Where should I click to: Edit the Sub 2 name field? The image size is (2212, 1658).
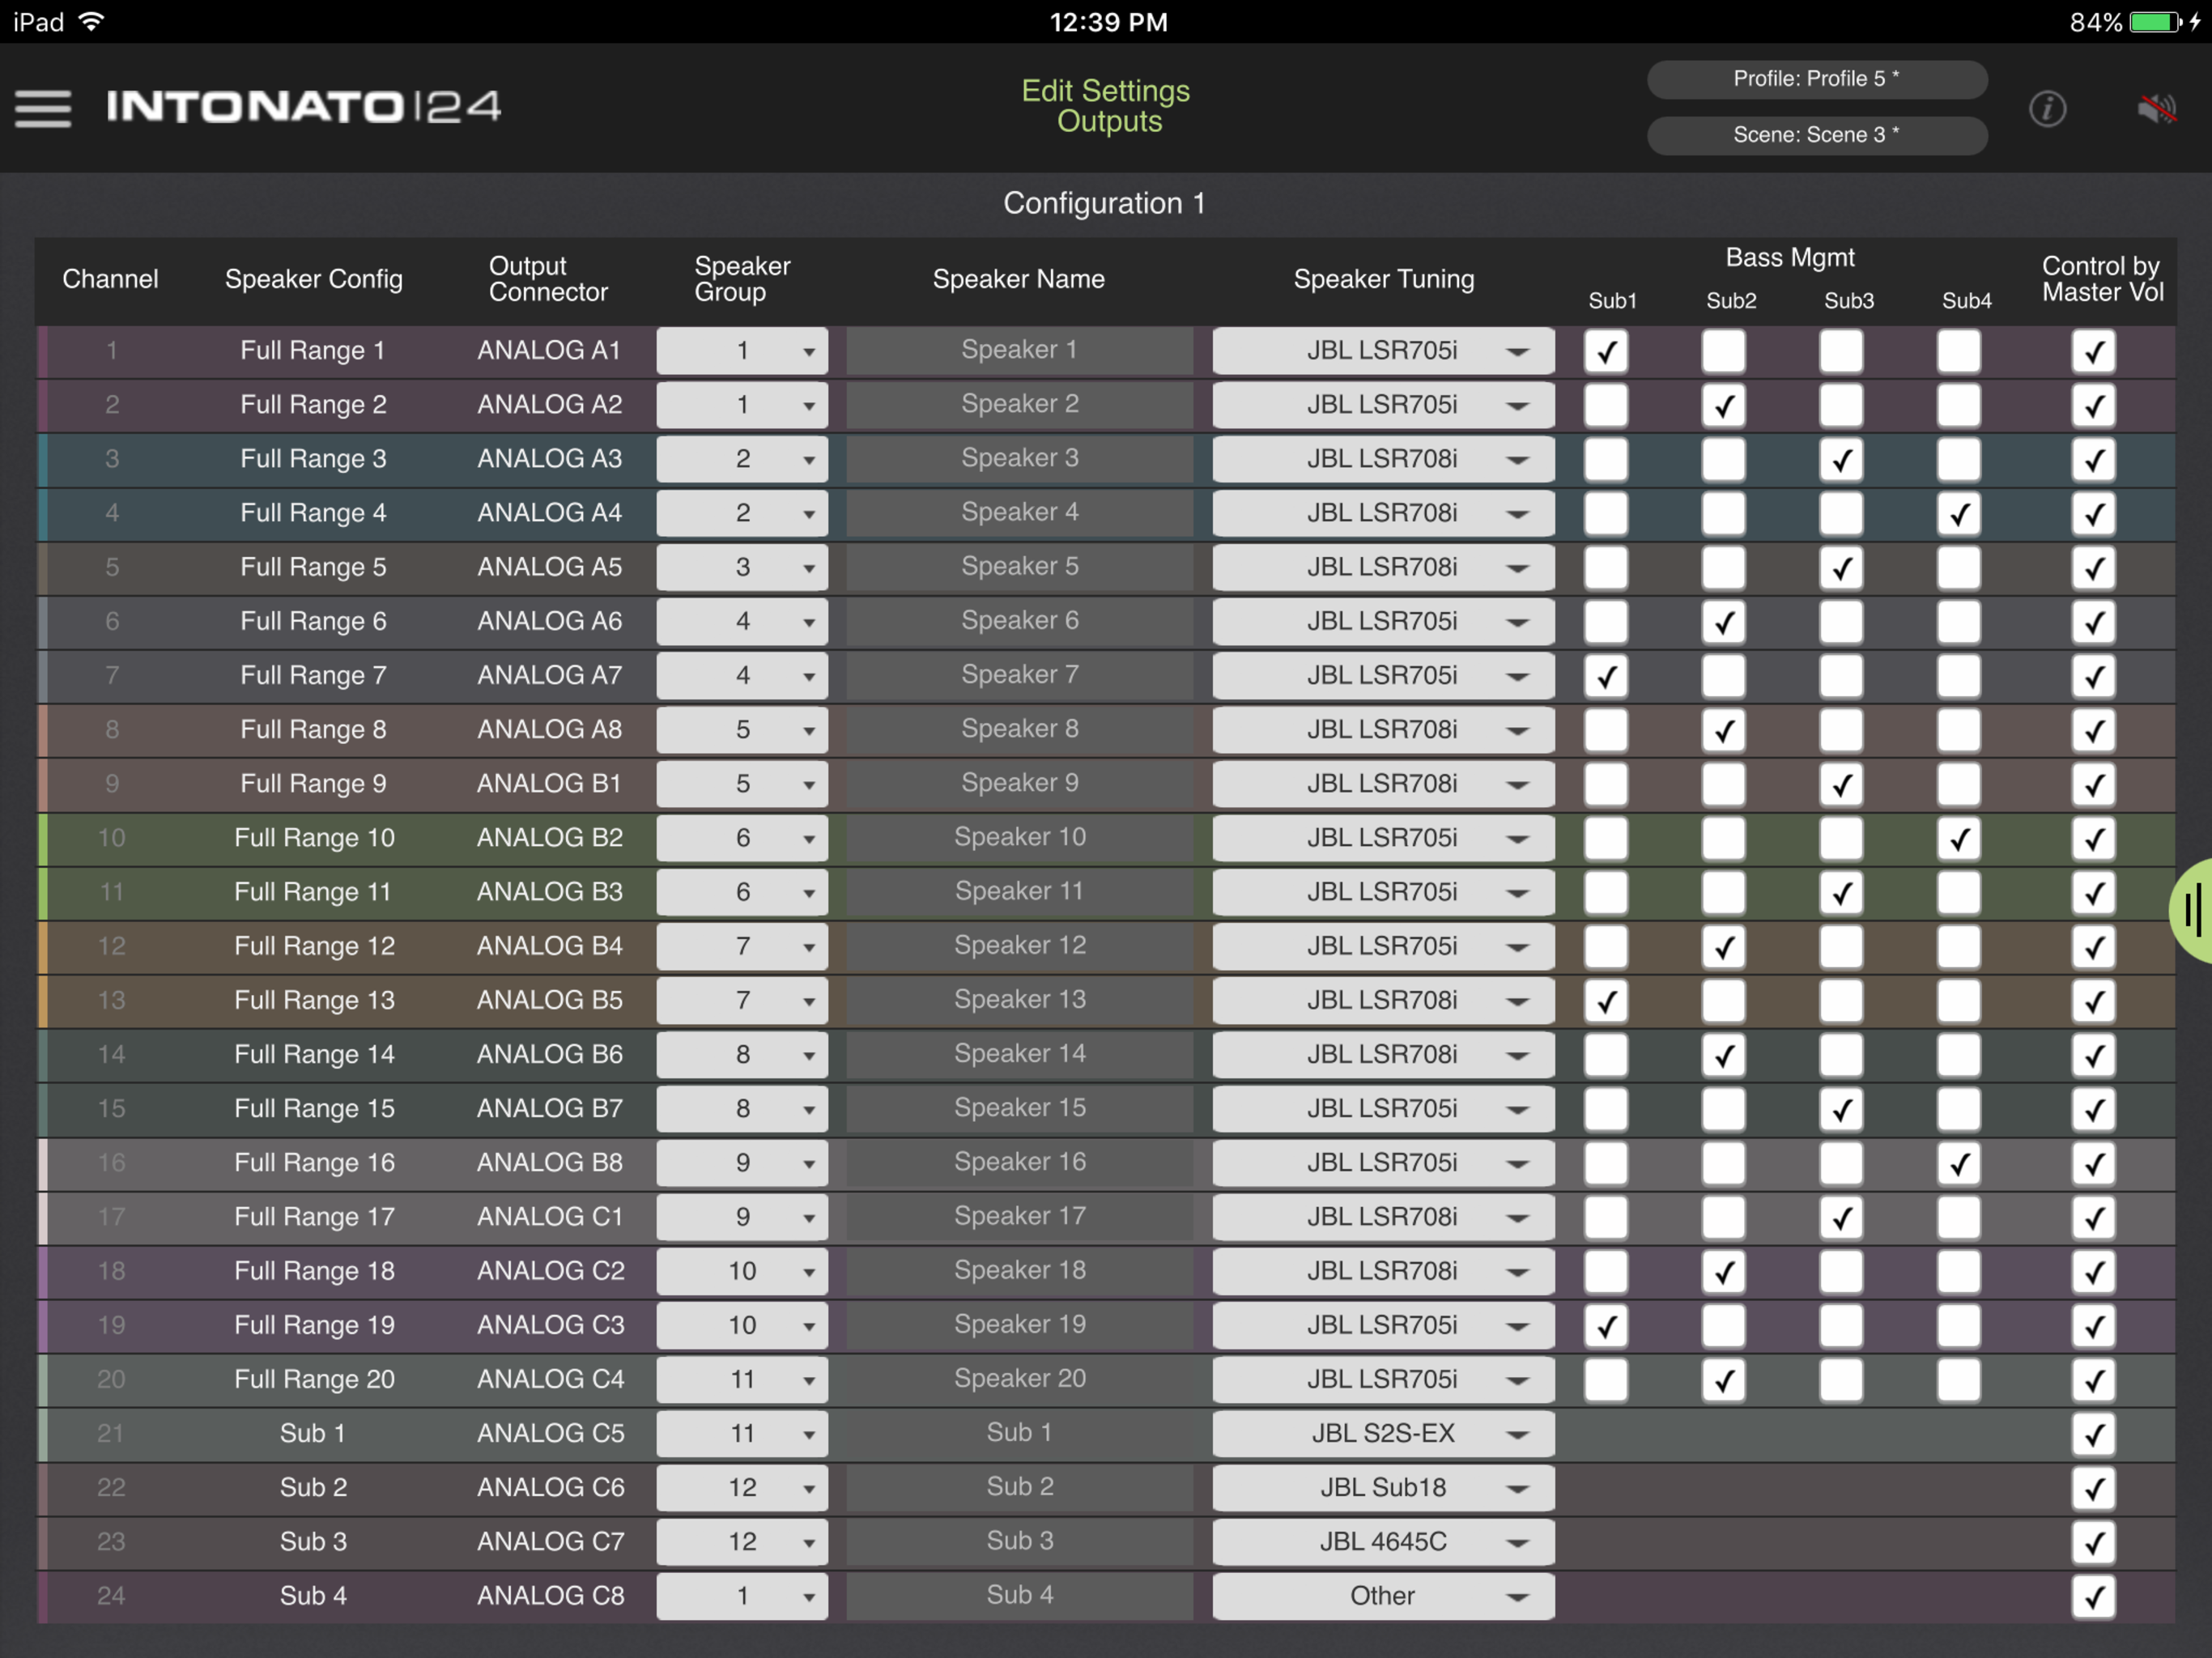tap(1019, 1487)
